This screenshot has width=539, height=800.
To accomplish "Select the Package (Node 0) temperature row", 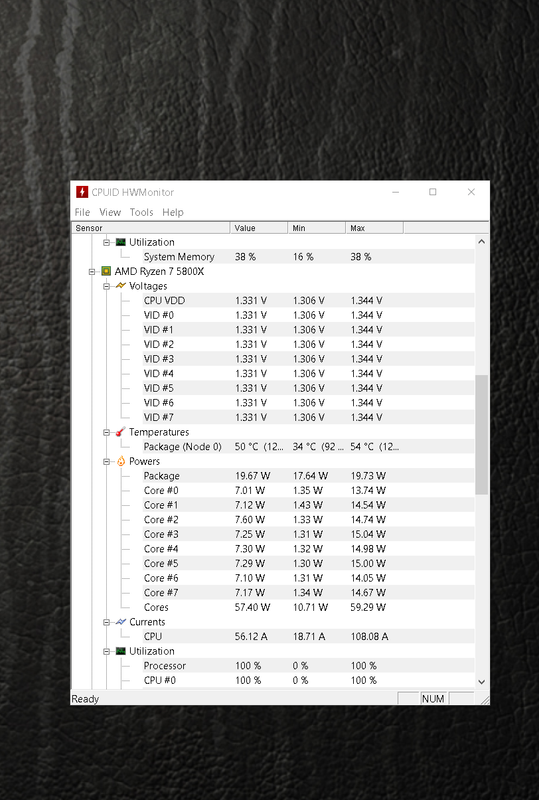I will [x=308, y=447].
